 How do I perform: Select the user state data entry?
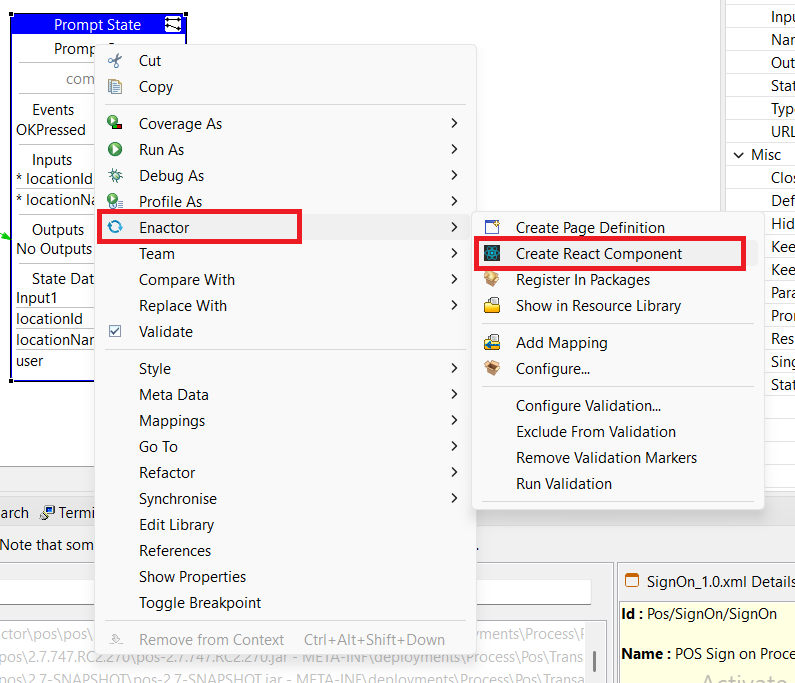(29, 361)
